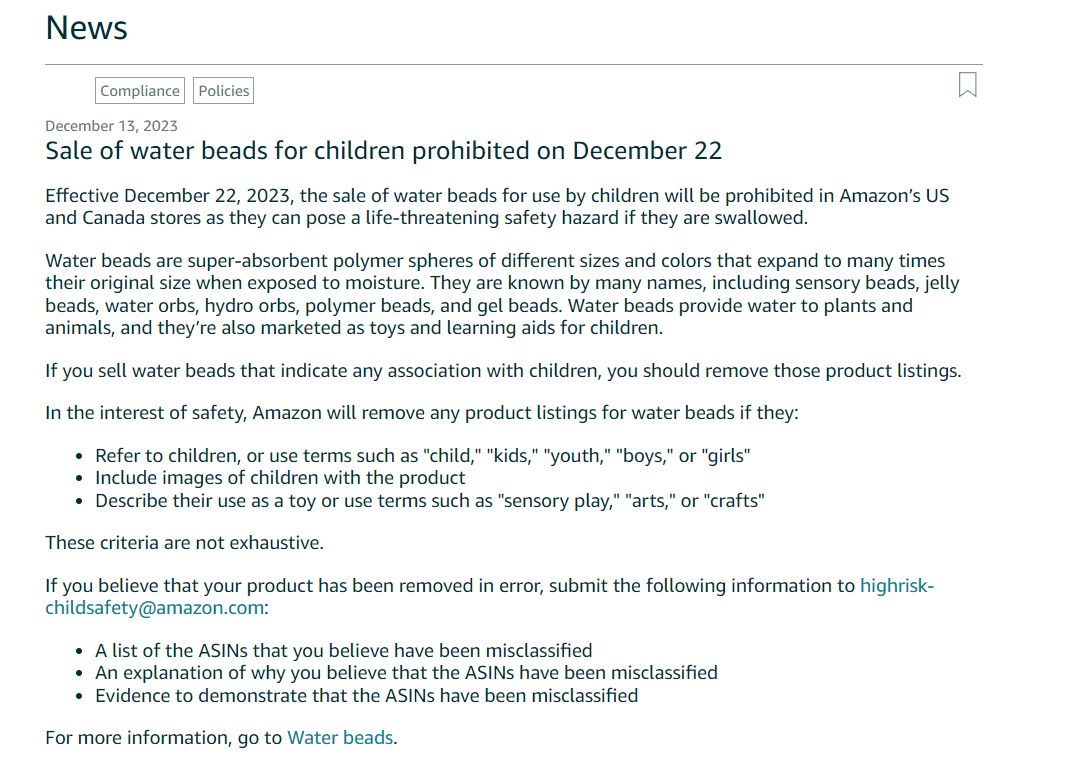Open the Compliance tag
Image resolution: width=1084 pixels, height=759 pixels.
click(140, 91)
